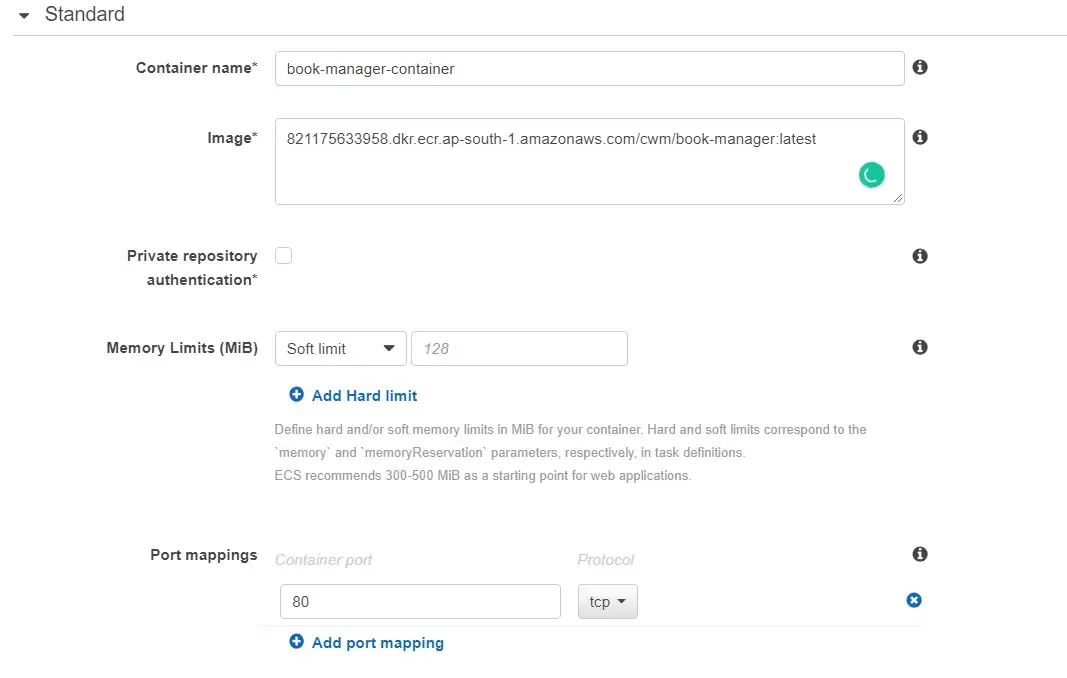The width and height of the screenshot is (1067, 678).
Task: Click the plus icon beside Add port mapping
Action: [296, 642]
